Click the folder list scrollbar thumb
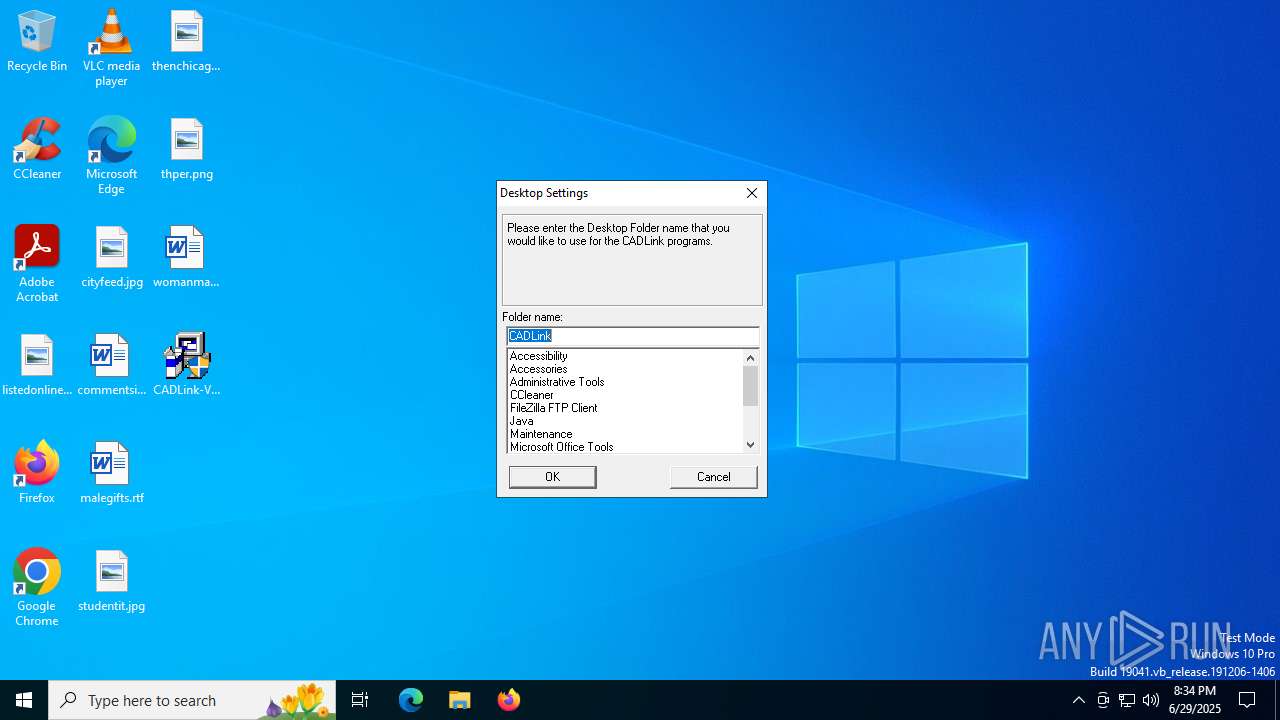This screenshot has width=1280, height=720. pyautogui.click(x=750, y=386)
